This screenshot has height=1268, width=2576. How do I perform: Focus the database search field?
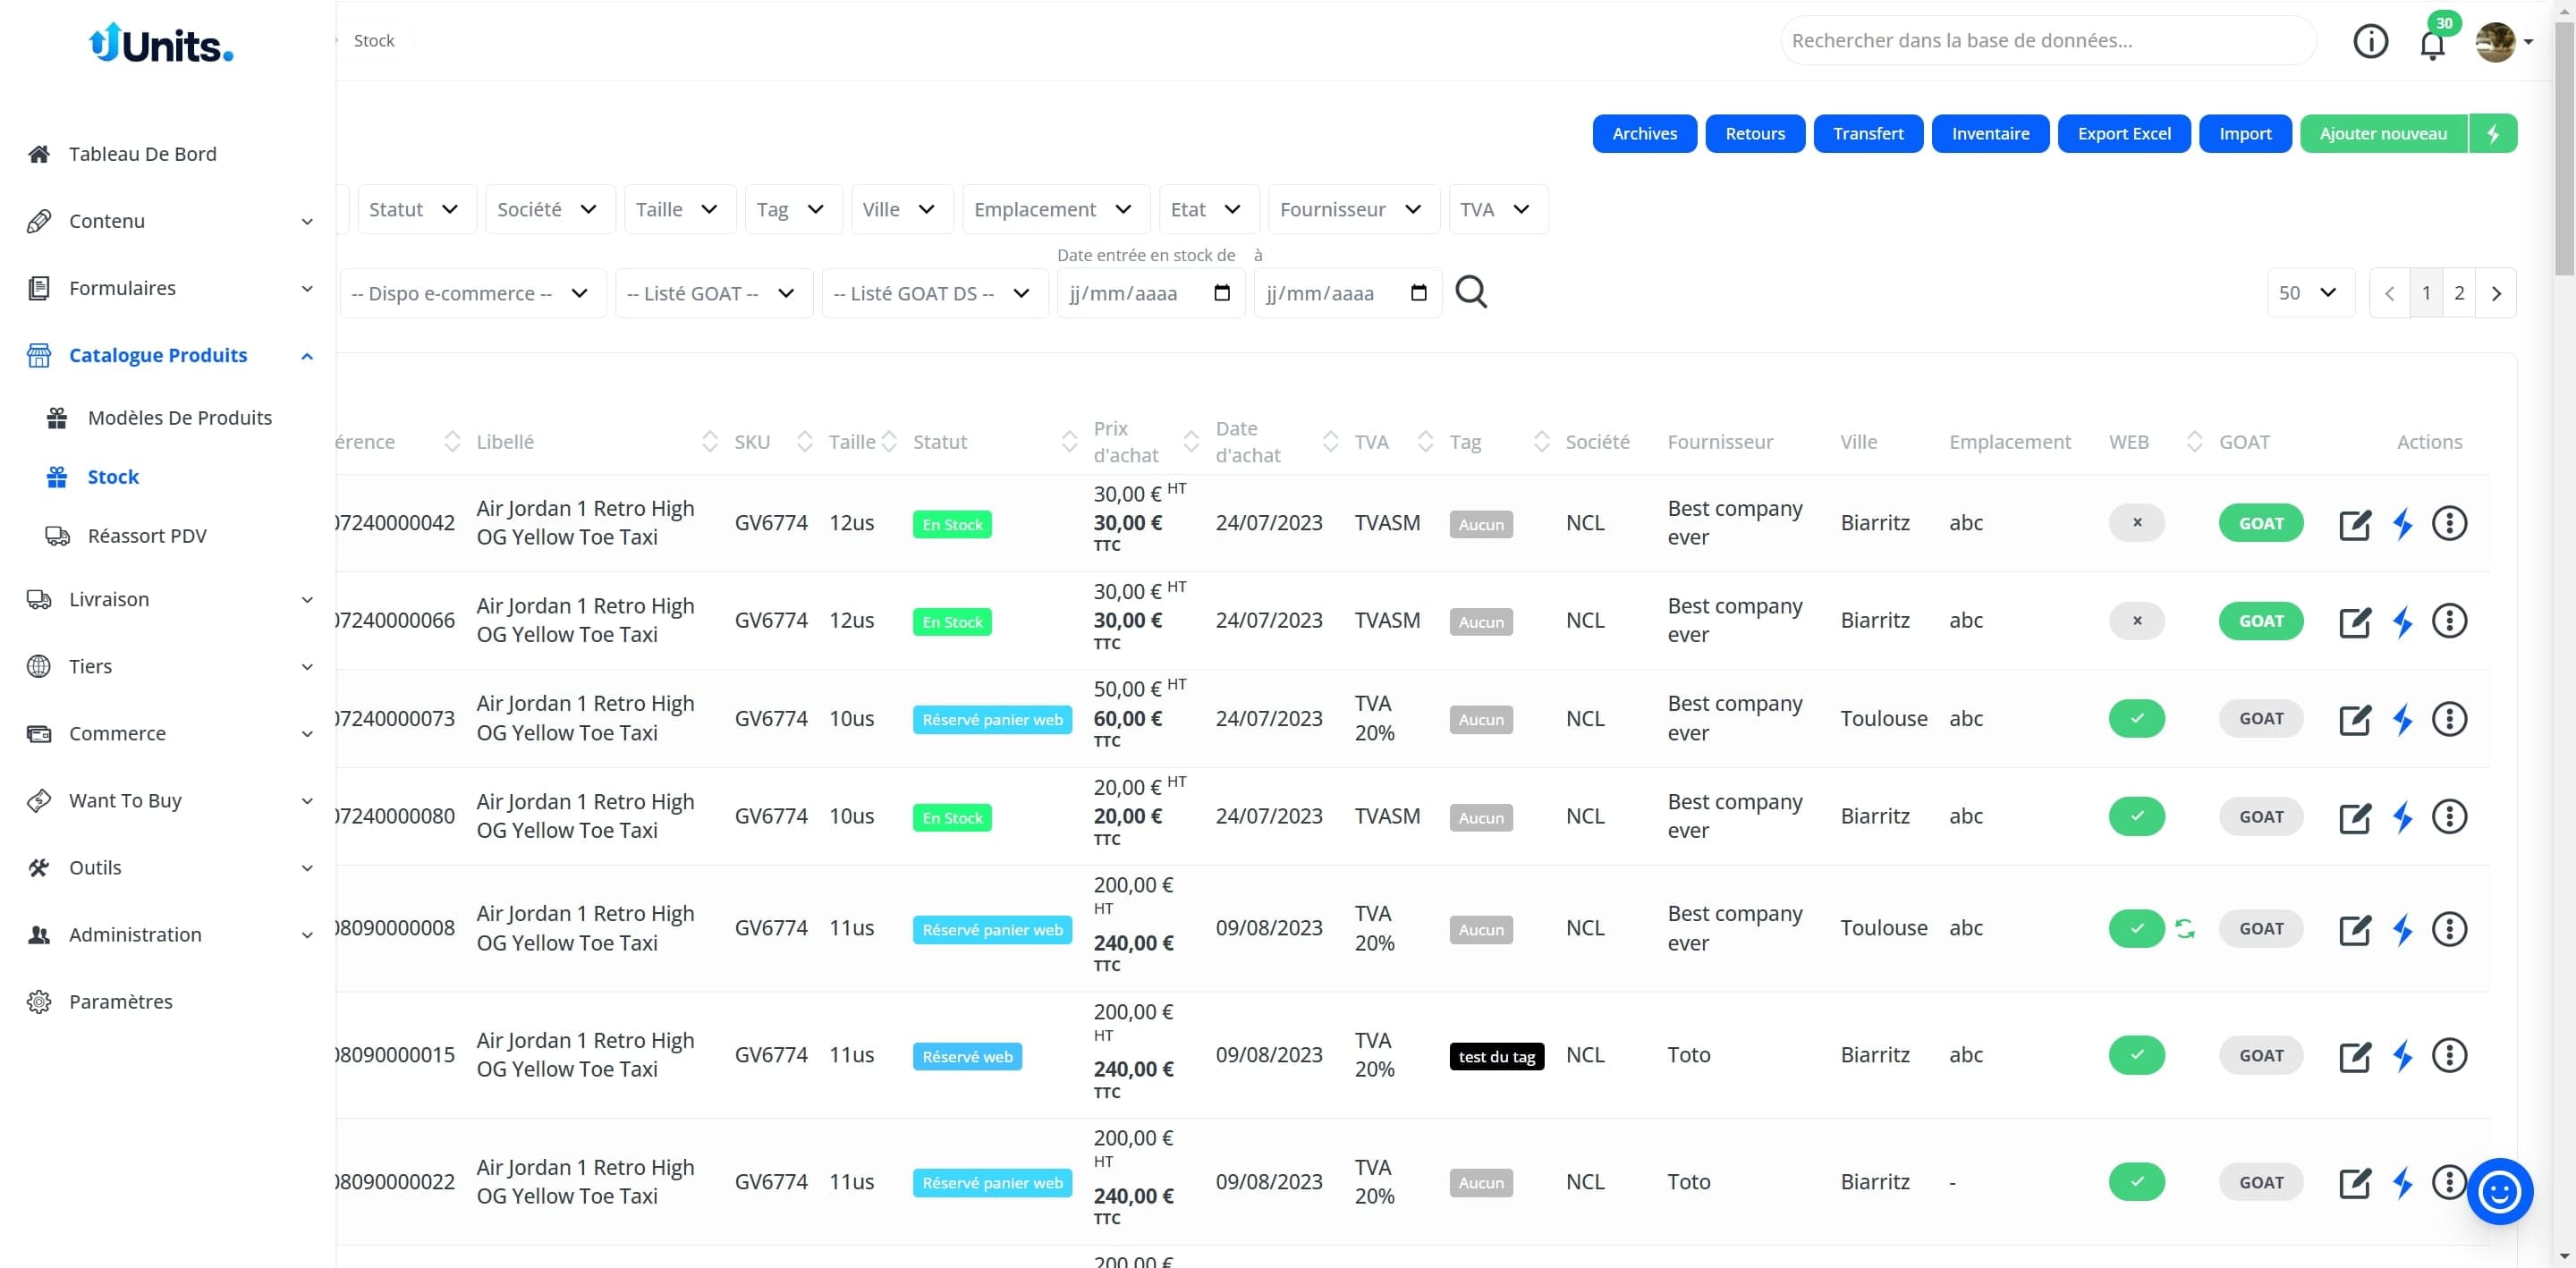pos(2047,41)
